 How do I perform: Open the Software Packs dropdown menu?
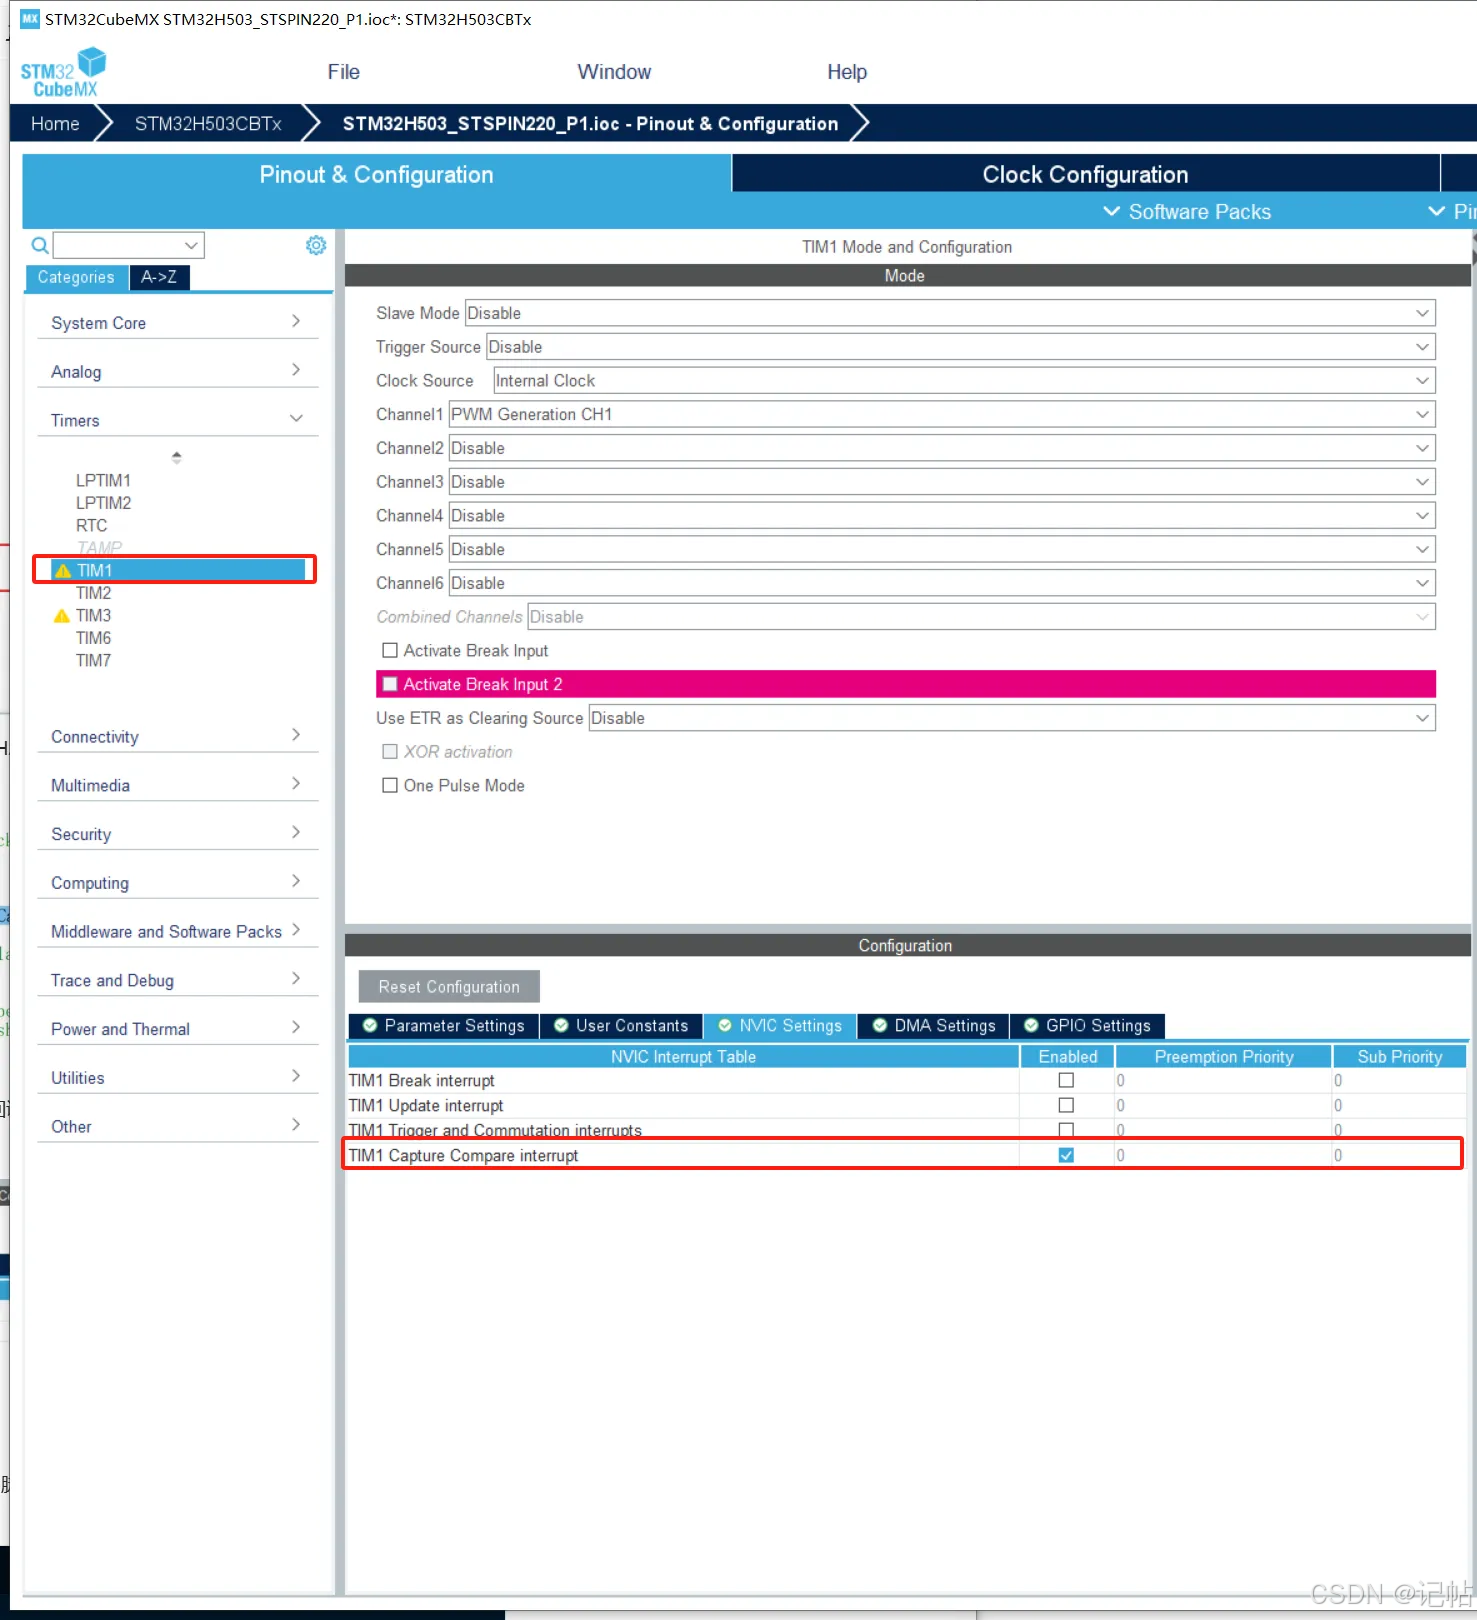pyautogui.click(x=1187, y=212)
